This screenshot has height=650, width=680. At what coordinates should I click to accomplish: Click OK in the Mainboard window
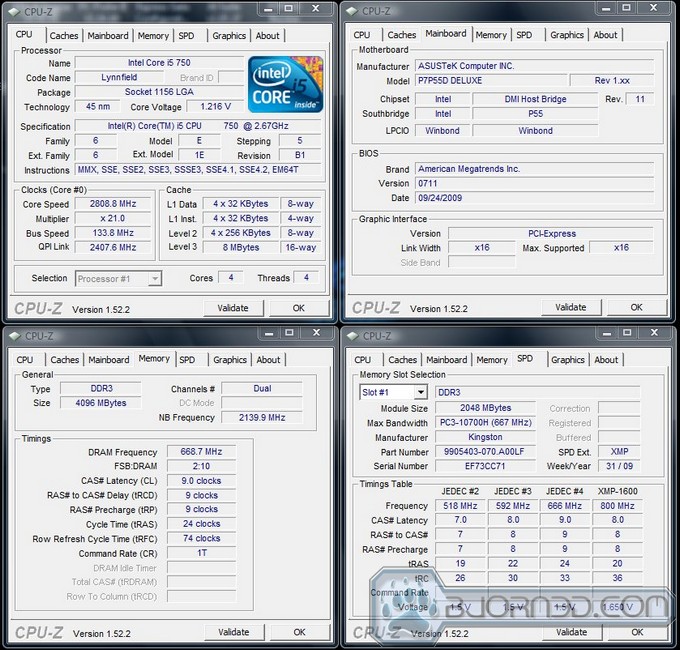point(637,307)
